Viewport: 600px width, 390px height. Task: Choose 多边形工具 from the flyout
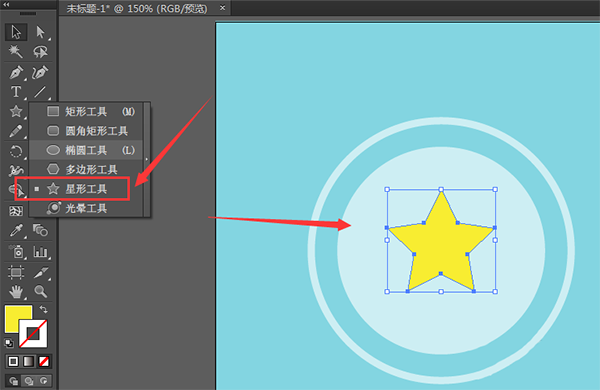pos(86,170)
